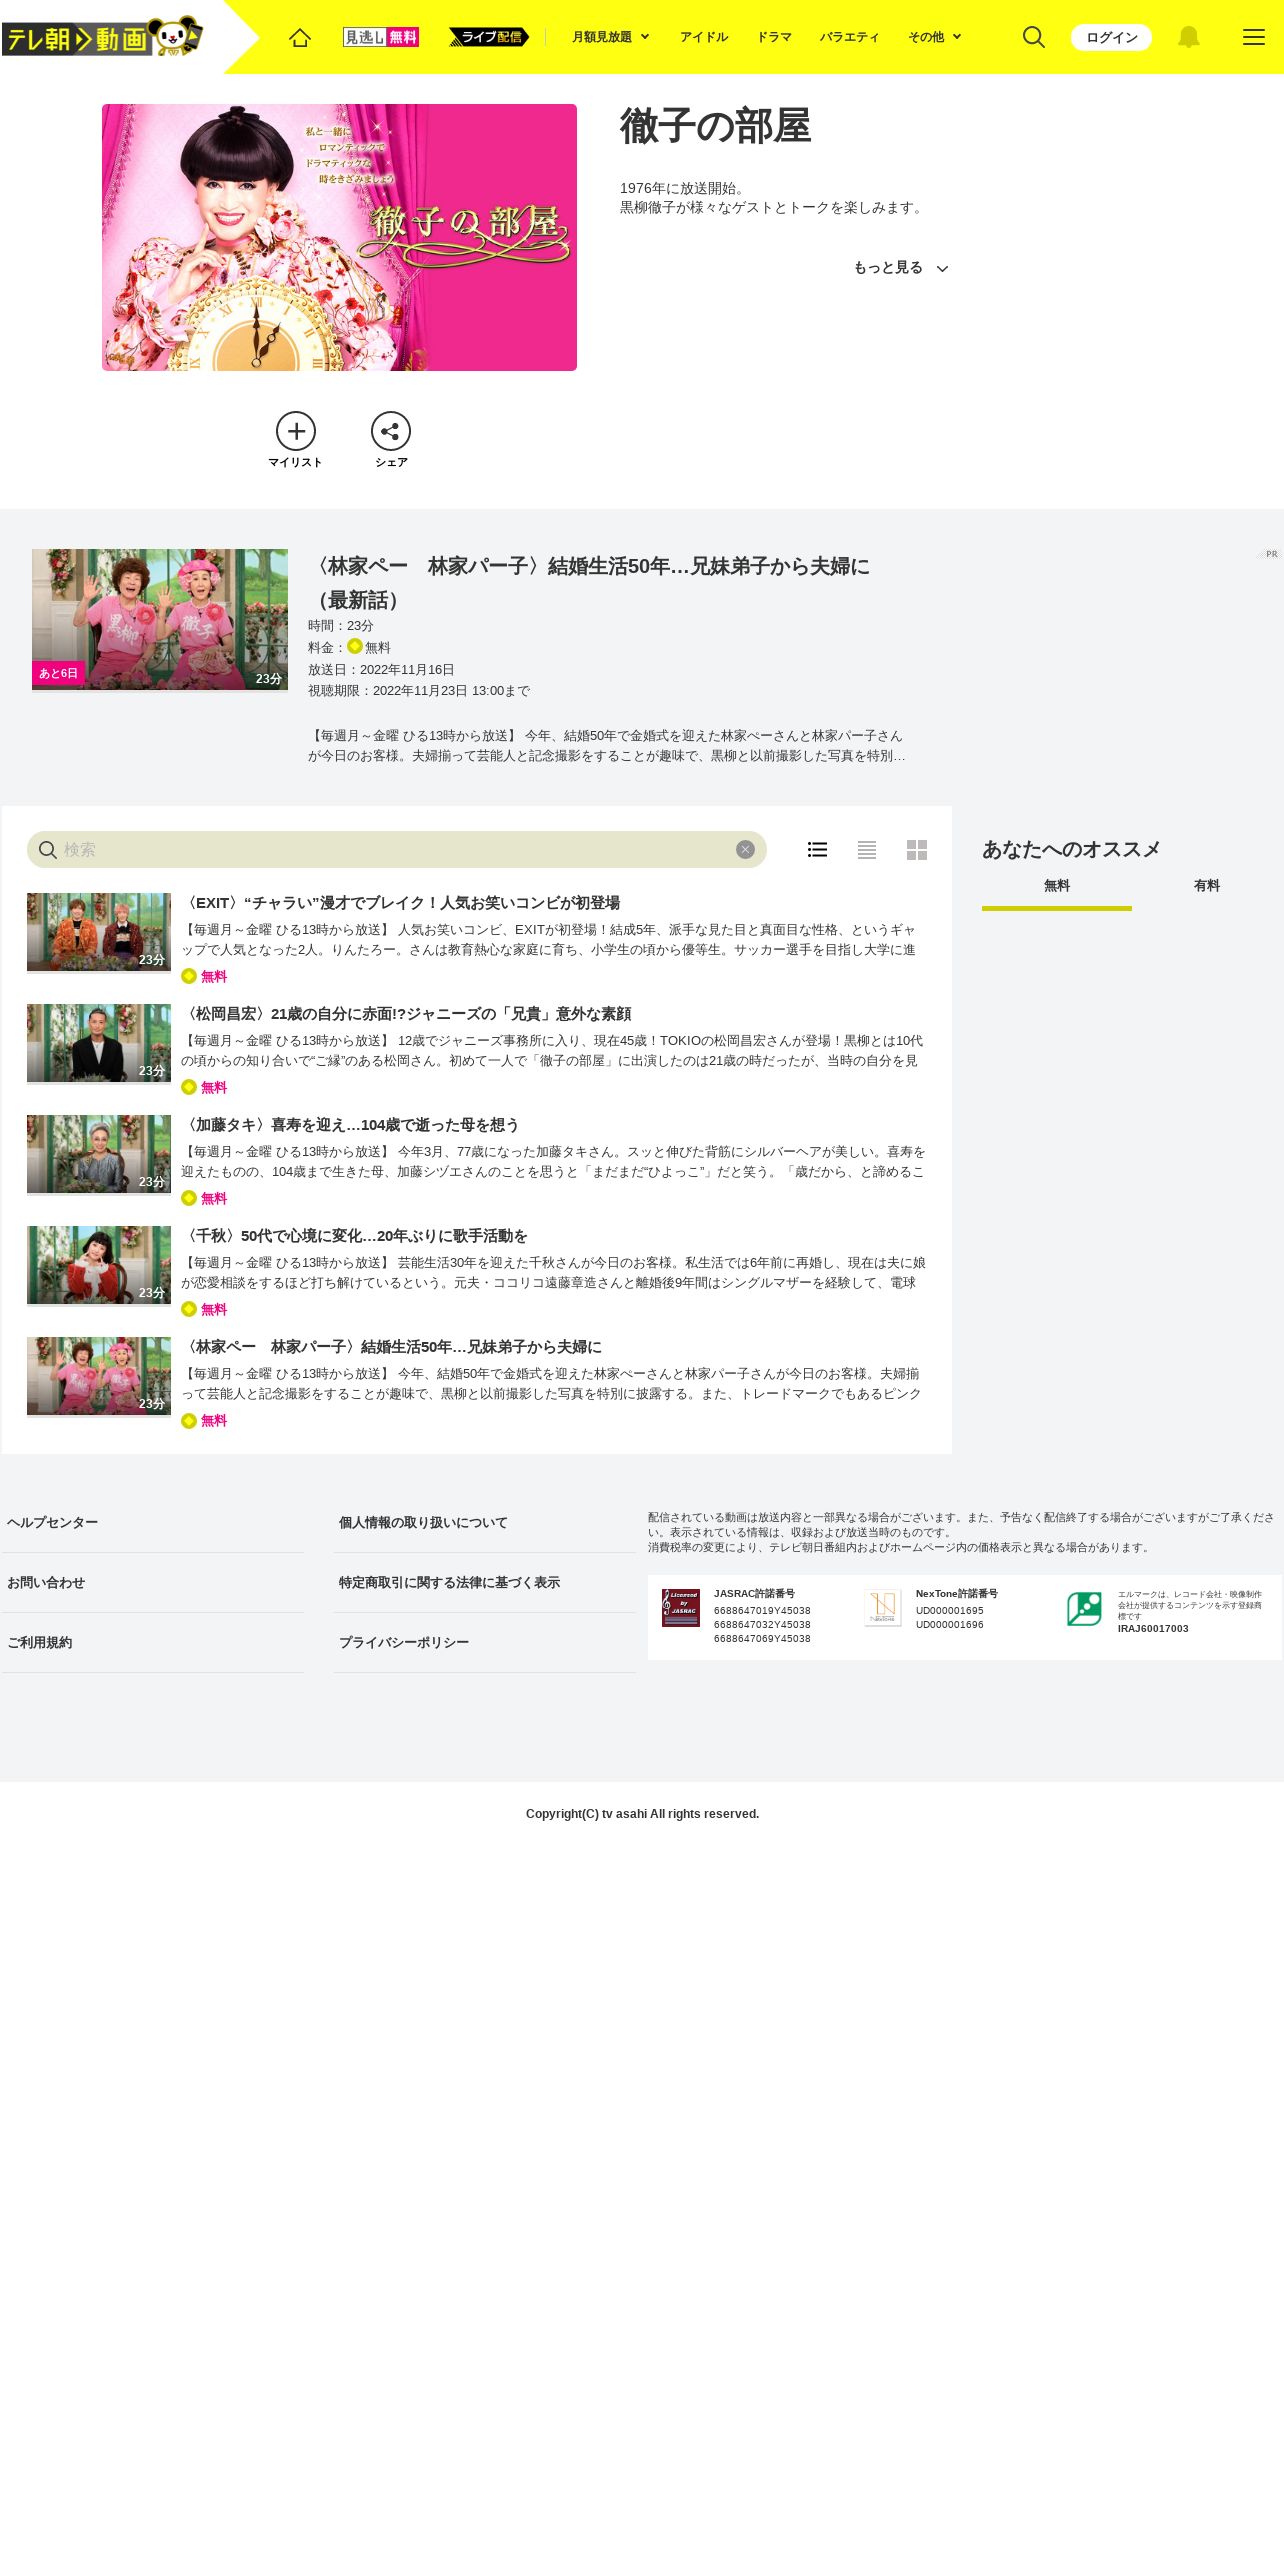Click the テレ朝動画 logo
1284x2568 pixels.
[103, 38]
